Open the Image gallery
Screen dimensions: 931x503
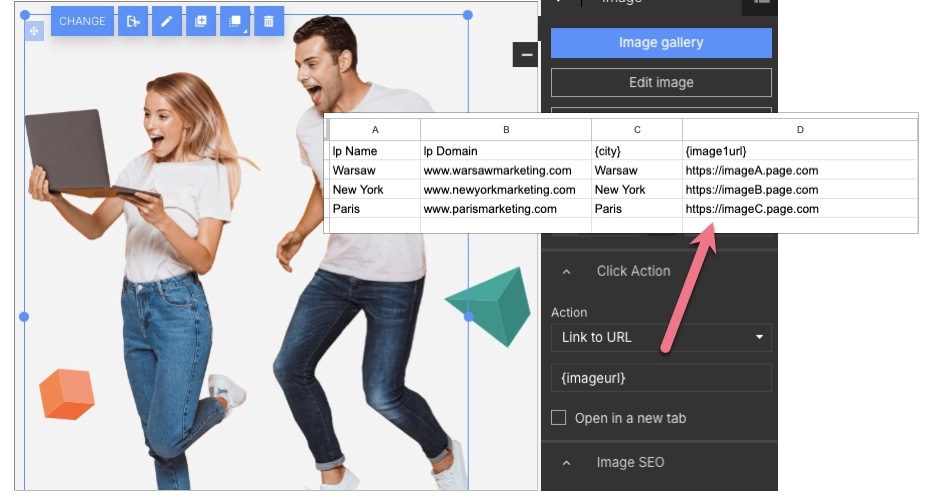[661, 43]
